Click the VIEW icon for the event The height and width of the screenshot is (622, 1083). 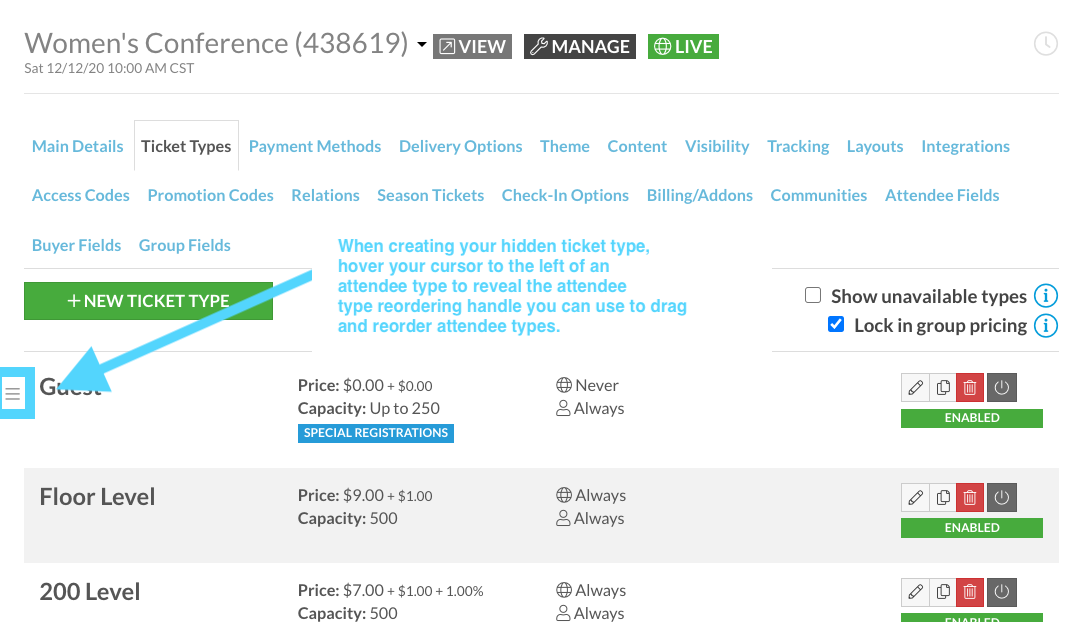(472, 46)
